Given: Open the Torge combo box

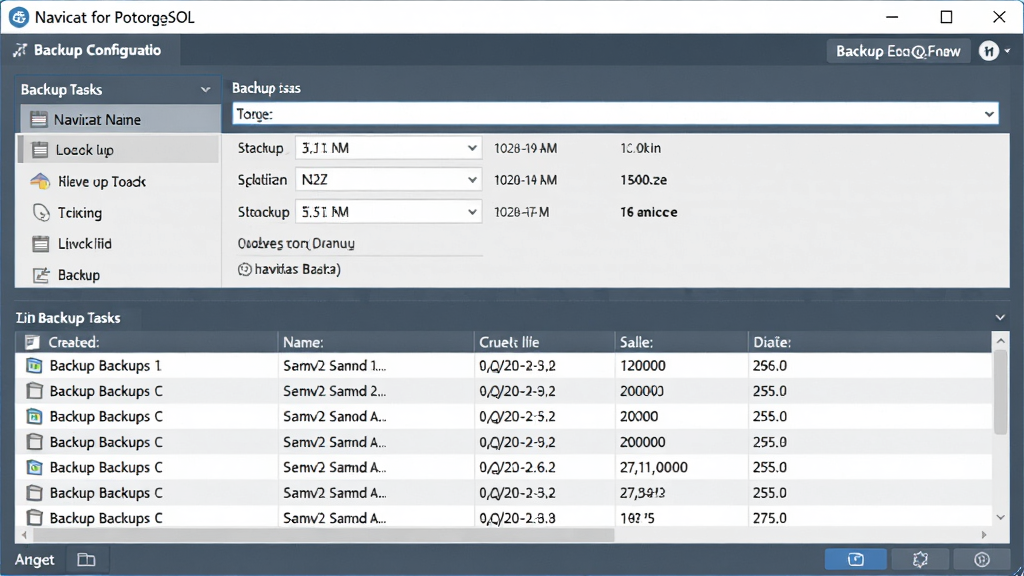Looking at the screenshot, I should (x=615, y=114).
